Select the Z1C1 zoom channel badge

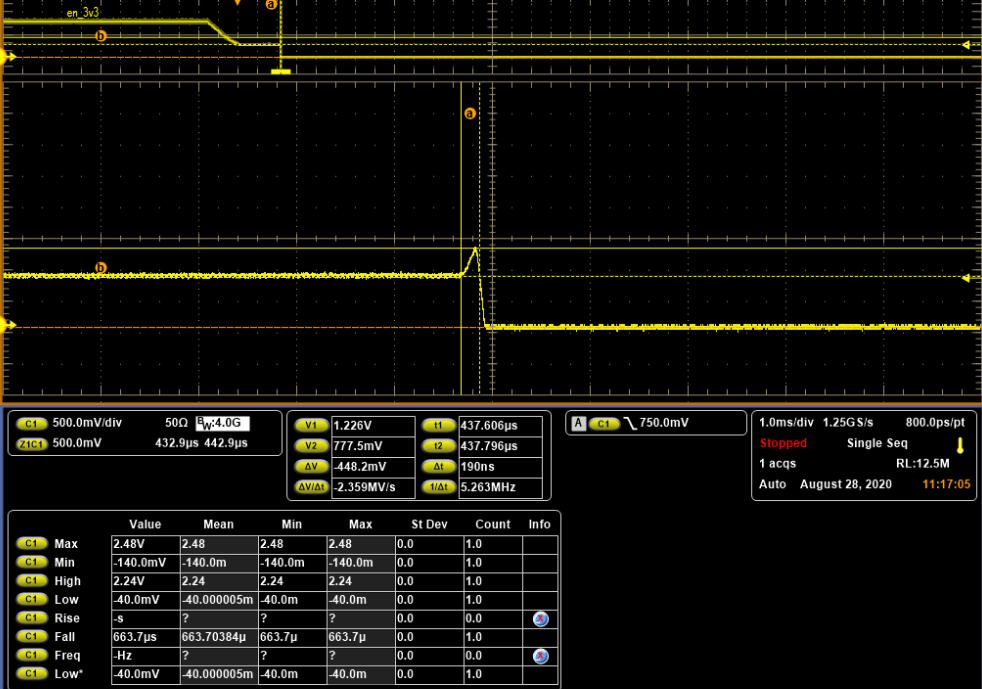(32, 443)
